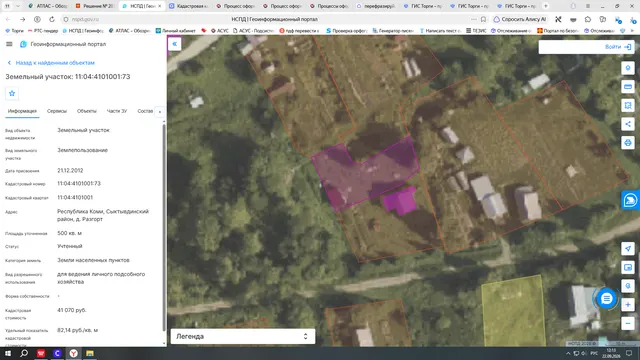The width and height of the screenshot is (640, 360).
Task: Click the Спросить Алису AI button
Action: pyautogui.click(x=520, y=19)
